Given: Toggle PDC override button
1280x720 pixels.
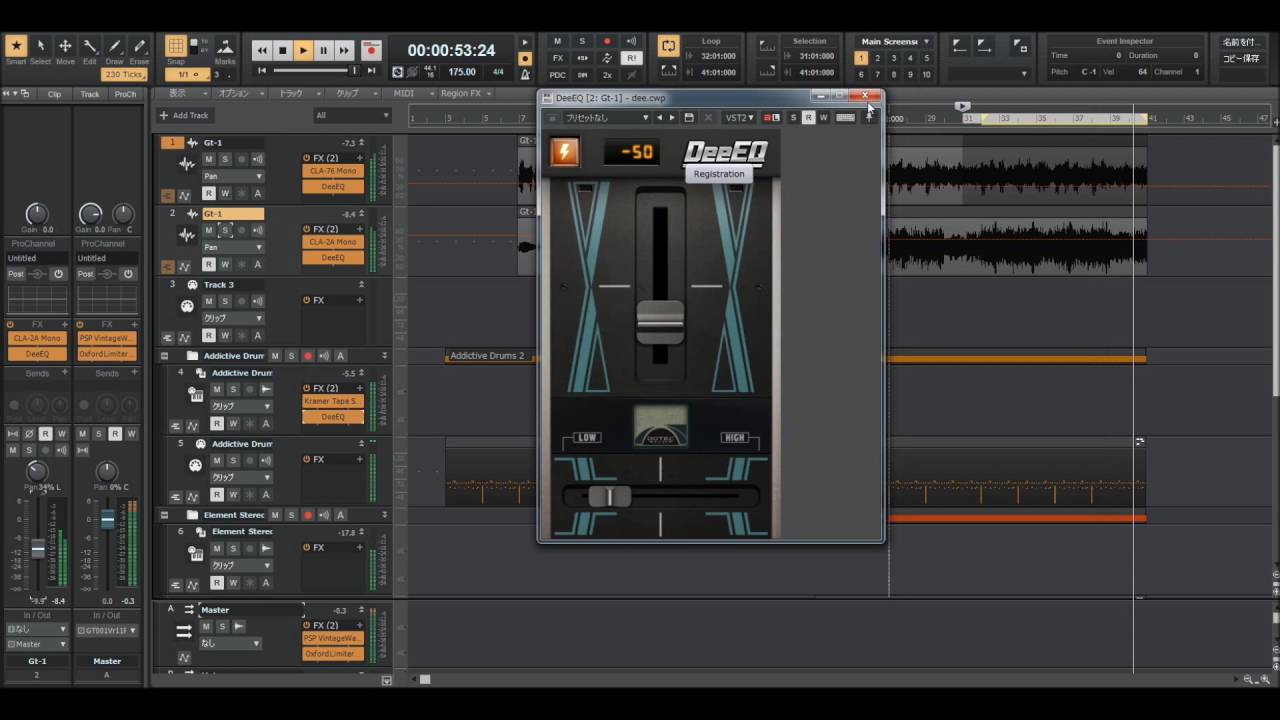Looking at the screenshot, I should [x=558, y=75].
